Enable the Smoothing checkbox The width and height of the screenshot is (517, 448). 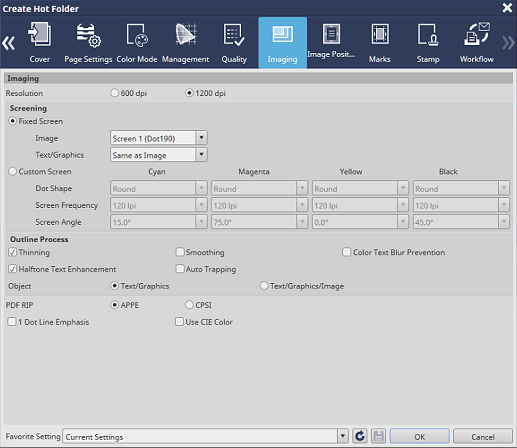[180, 252]
